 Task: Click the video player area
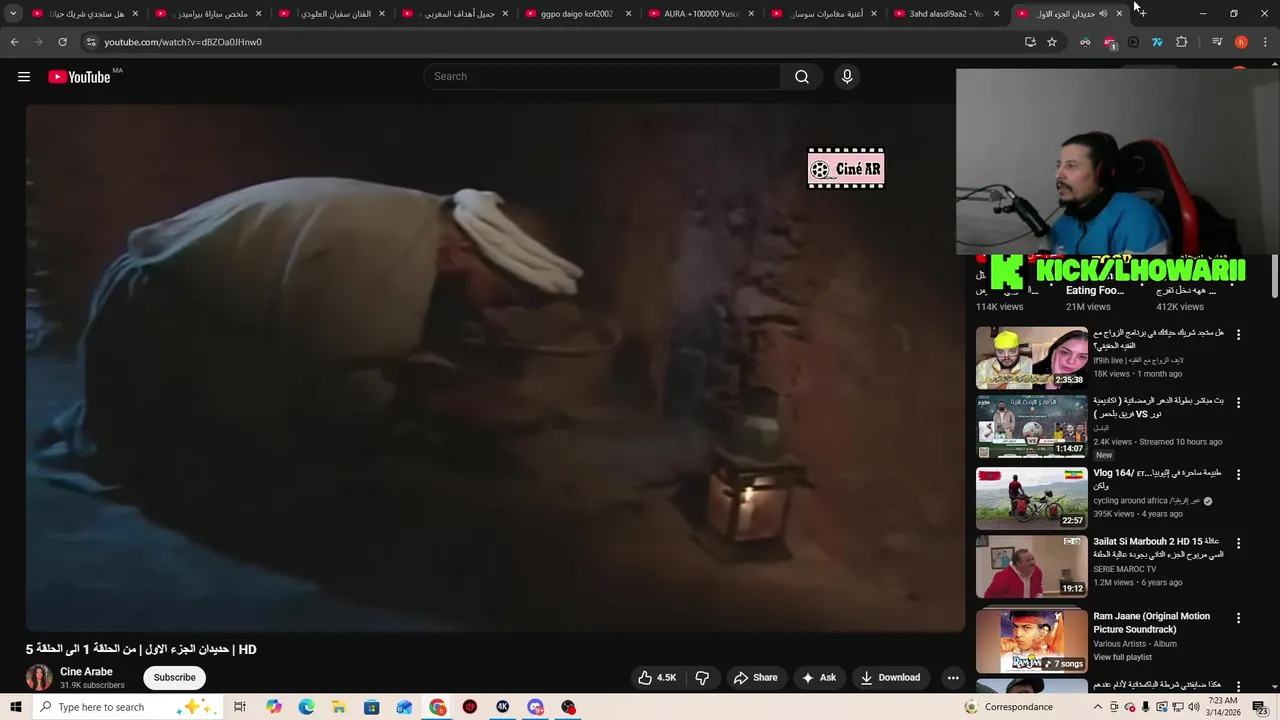(495, 368)
